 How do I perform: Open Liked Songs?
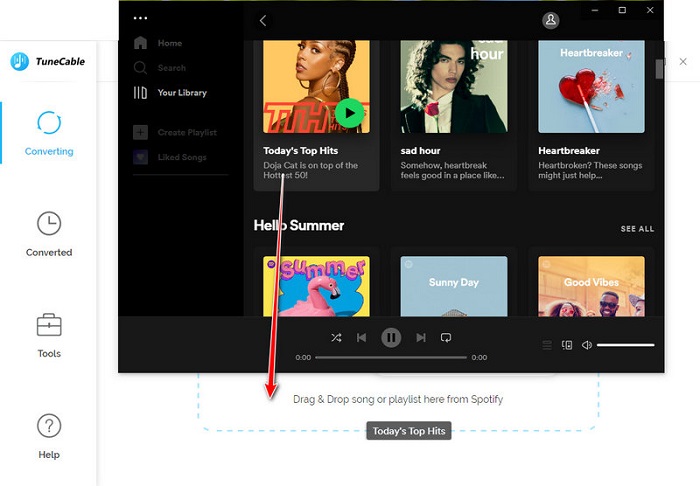pos(182,157)
